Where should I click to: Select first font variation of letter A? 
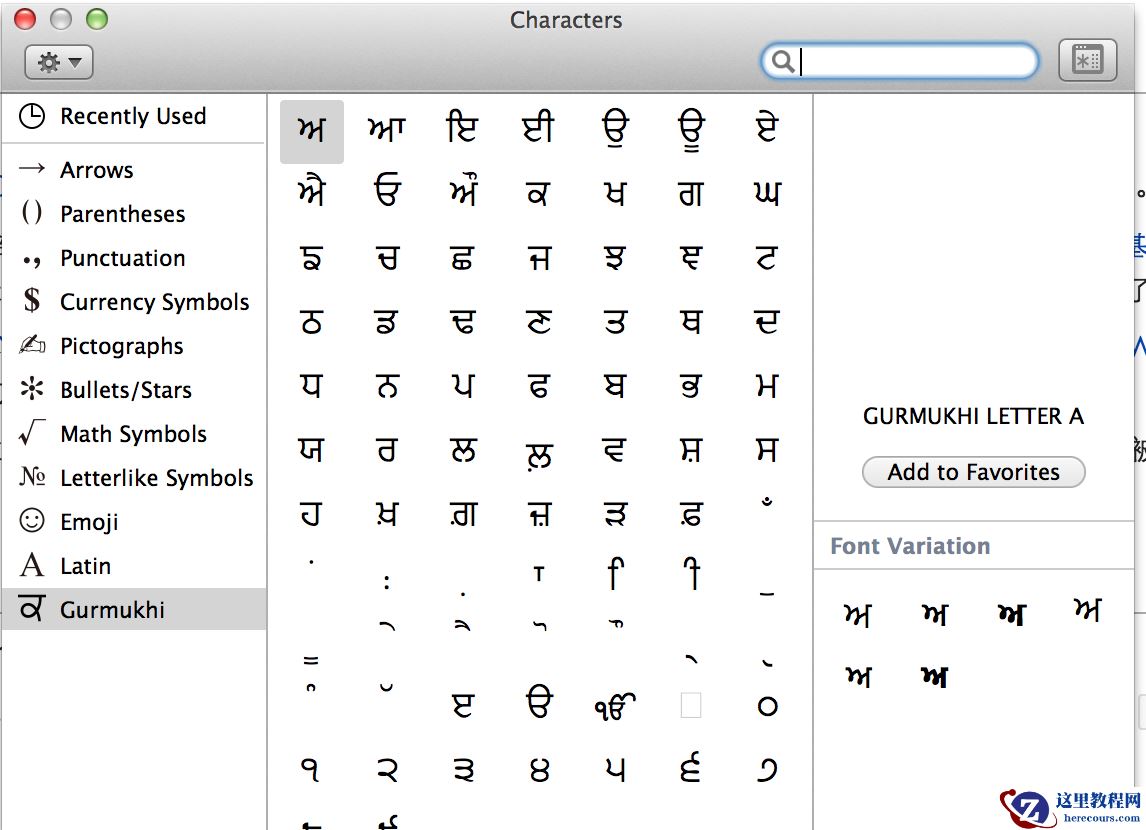pyautogui.click(x=857, y=614)
